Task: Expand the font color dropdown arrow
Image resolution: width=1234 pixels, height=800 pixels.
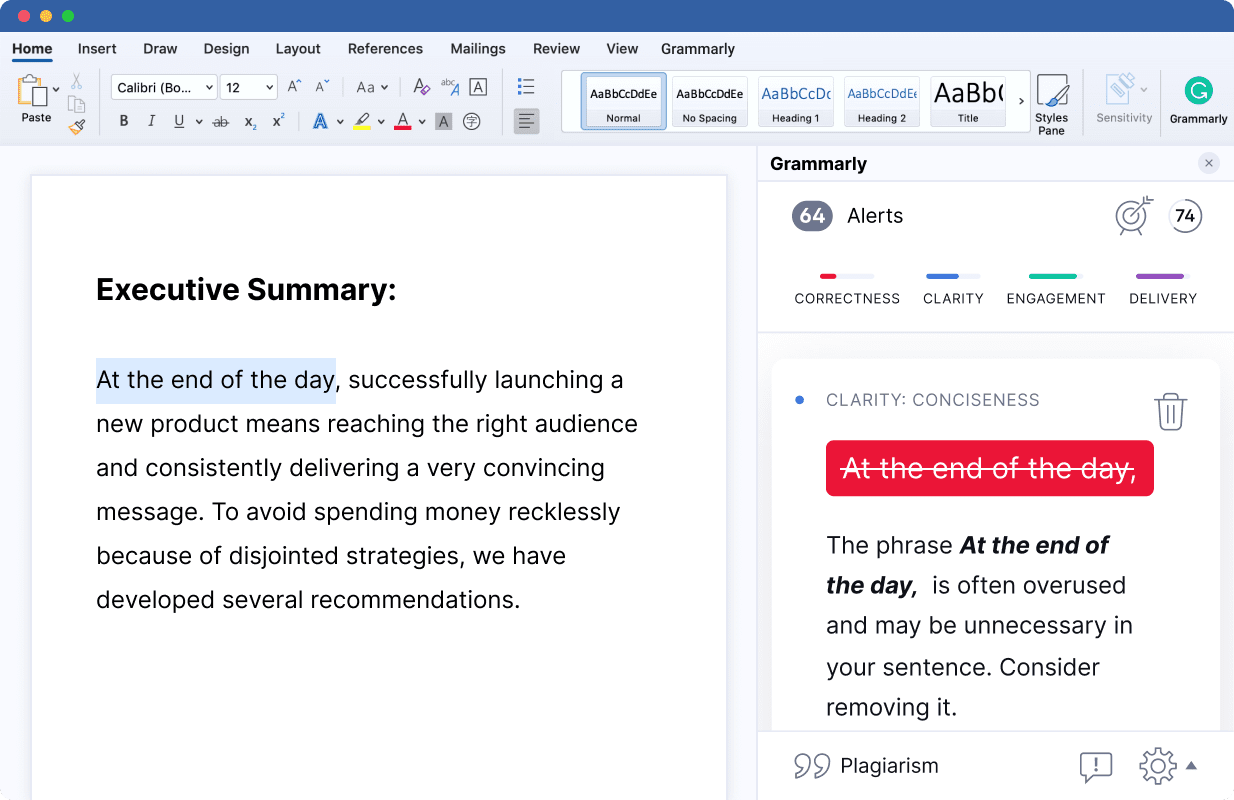Action: [x=423, y=122]
